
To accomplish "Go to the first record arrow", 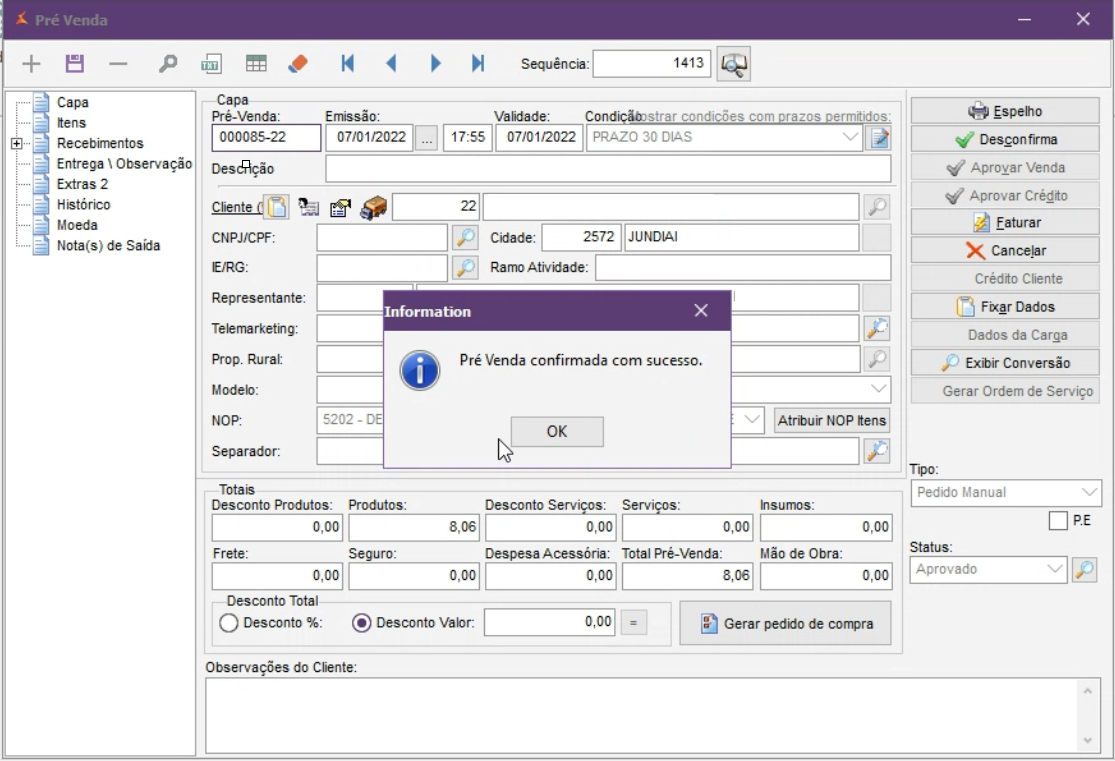I will pyautogui.click(x=347, y=64).
